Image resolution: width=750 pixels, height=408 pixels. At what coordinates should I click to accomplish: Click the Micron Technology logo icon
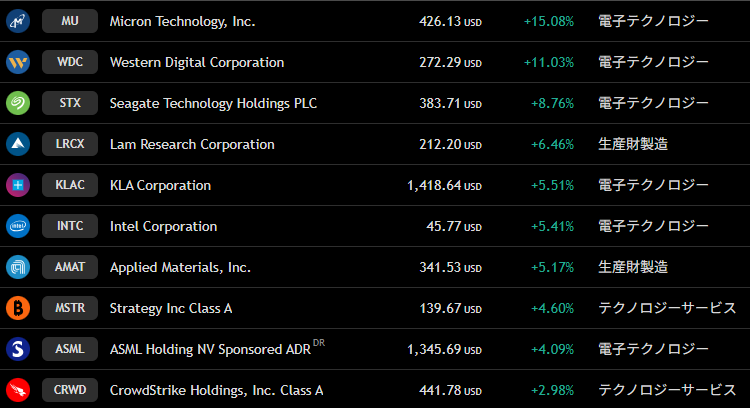pyautogui.click(x=18, y=21)
